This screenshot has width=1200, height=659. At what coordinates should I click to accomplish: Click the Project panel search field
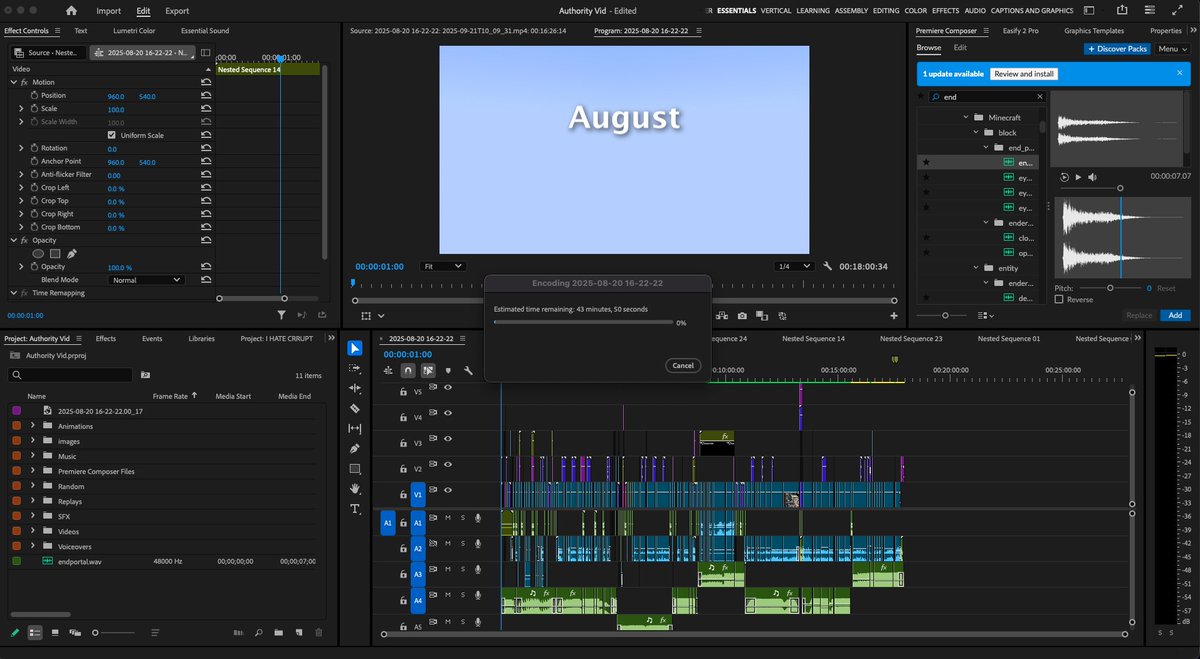click(70, 375)
